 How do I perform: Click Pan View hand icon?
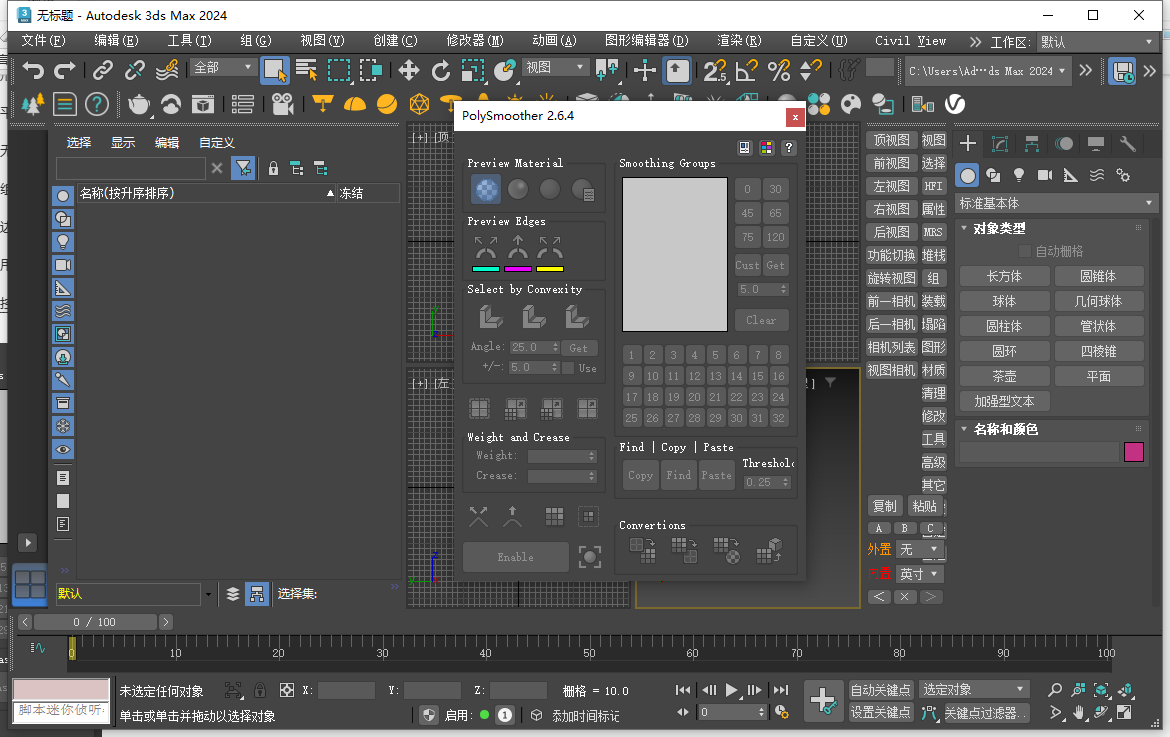click(x=1078, y=712)
